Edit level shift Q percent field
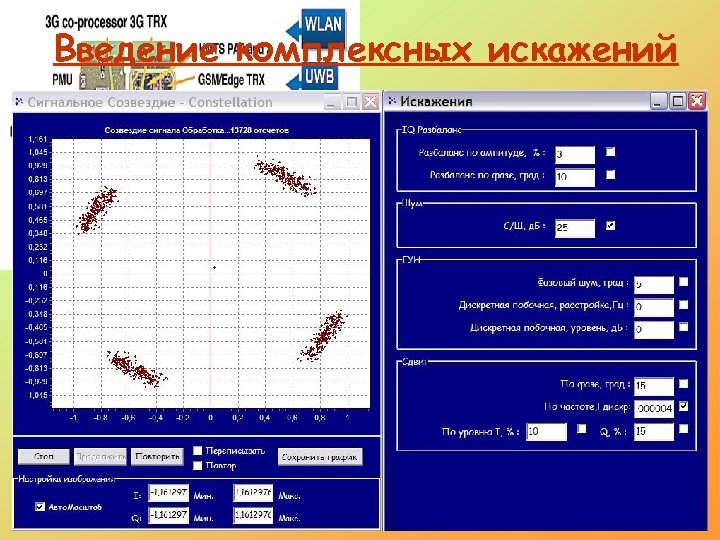 [654, 432]
